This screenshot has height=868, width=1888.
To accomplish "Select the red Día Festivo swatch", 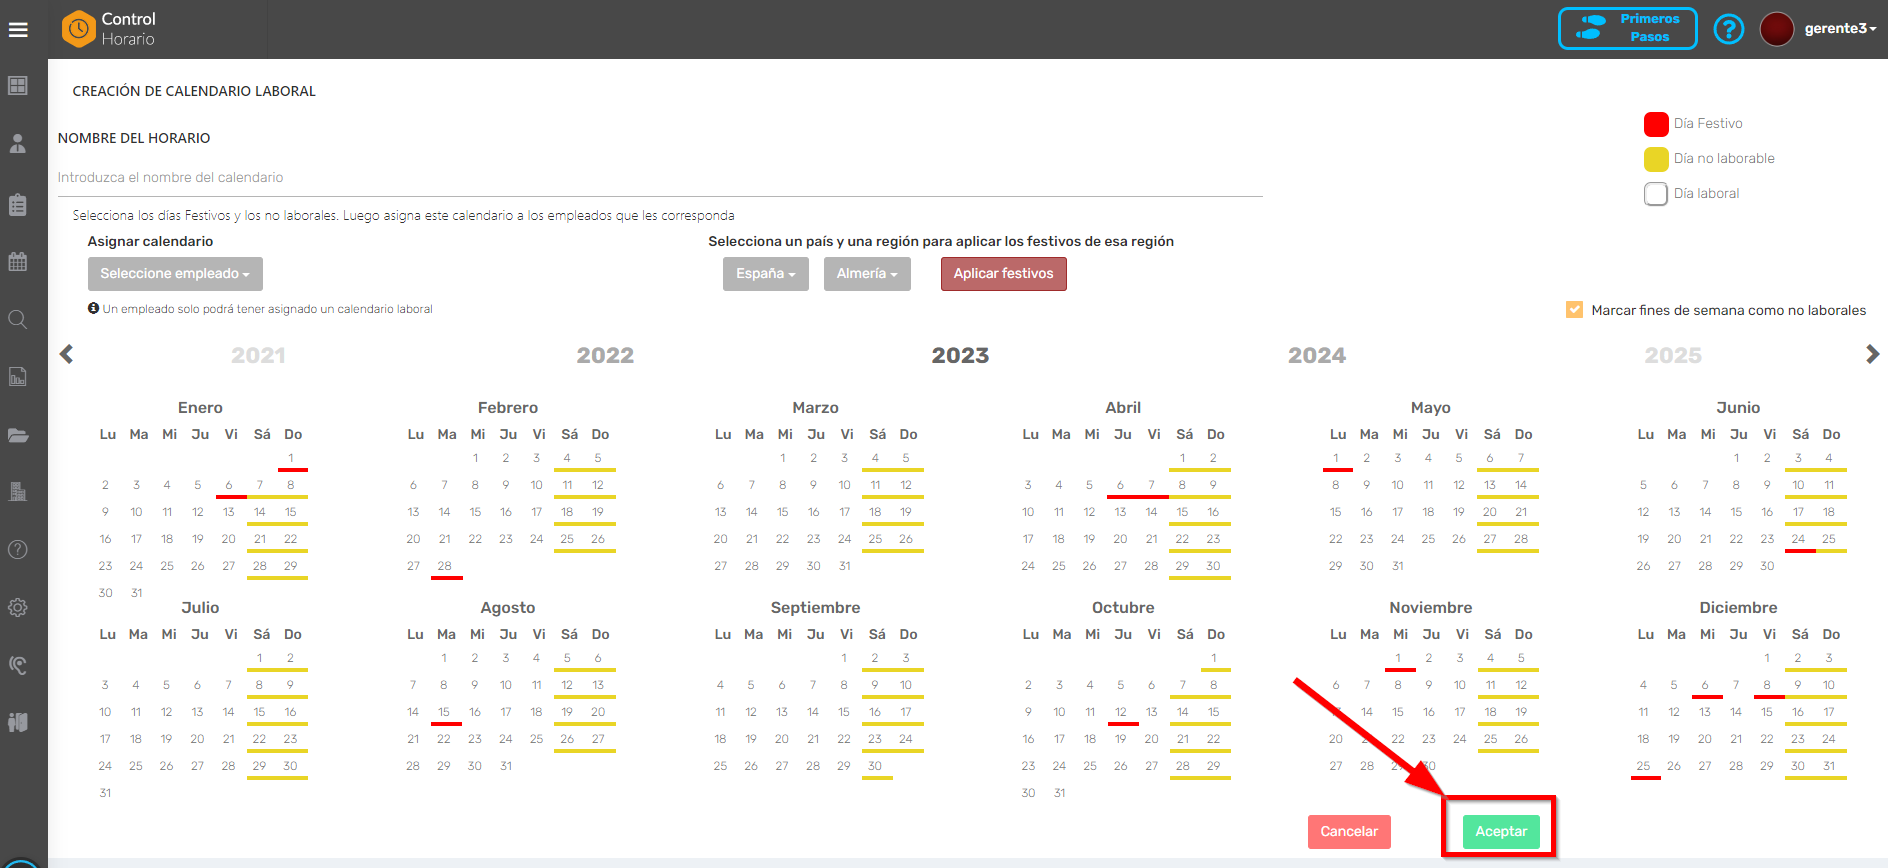I will (1656, 124).
